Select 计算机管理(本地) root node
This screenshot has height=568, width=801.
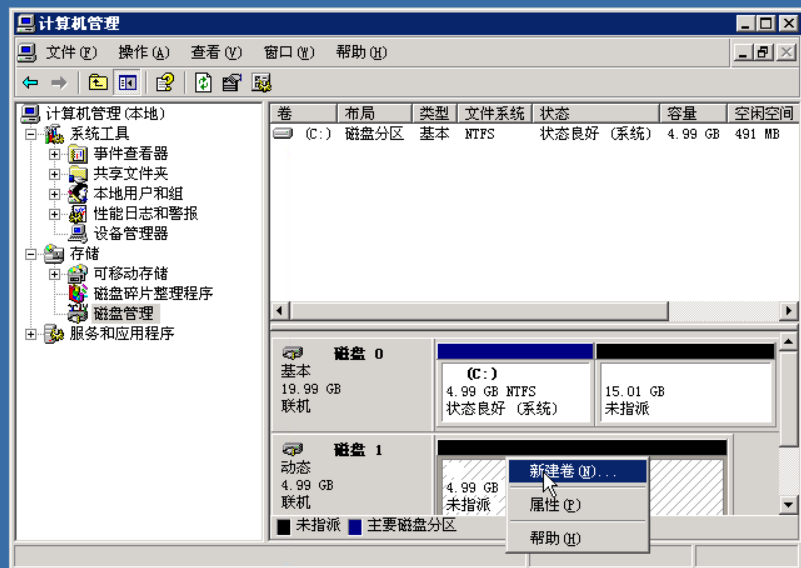[105, 113]
